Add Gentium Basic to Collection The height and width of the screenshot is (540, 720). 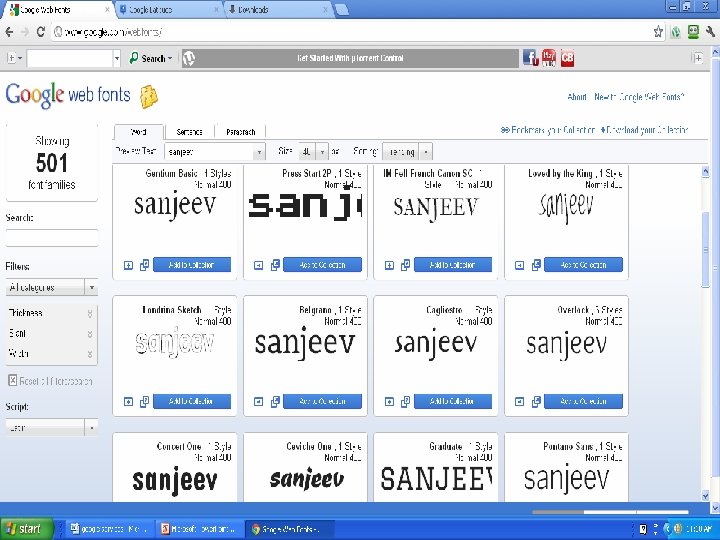[192, 265]
